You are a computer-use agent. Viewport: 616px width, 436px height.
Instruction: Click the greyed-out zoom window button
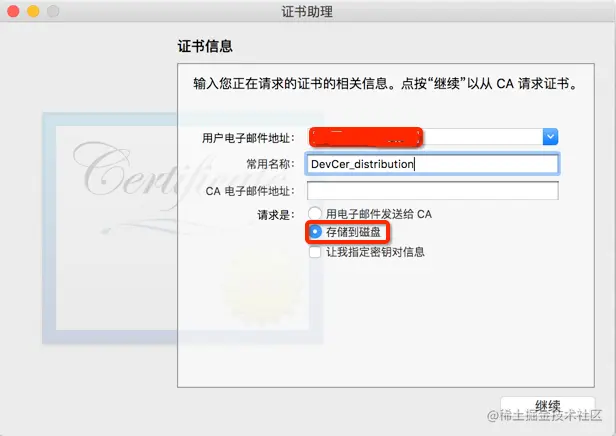pyautogui.click(x=53, y=11)
